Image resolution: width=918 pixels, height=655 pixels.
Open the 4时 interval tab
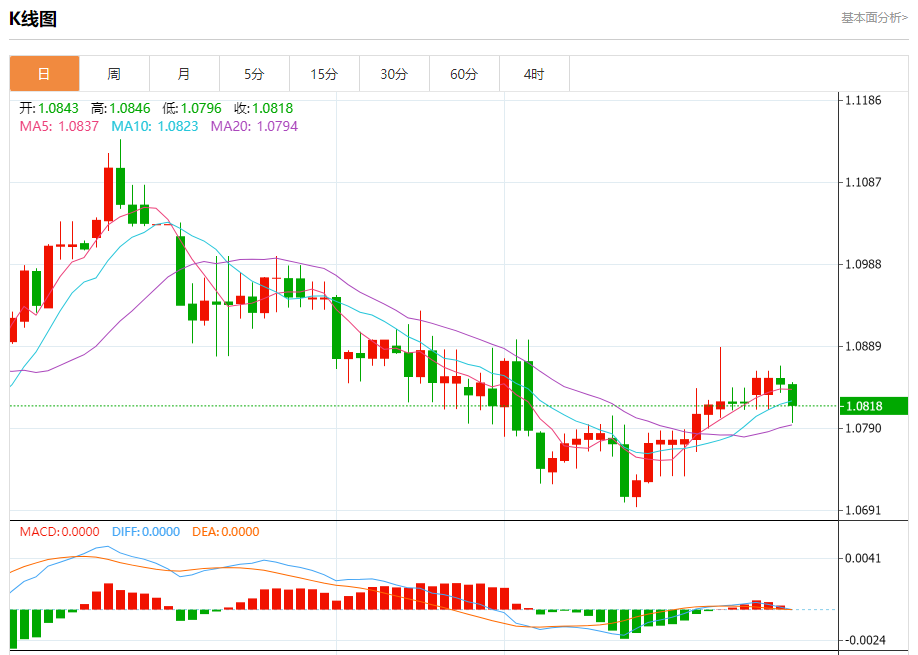(534, 74)
